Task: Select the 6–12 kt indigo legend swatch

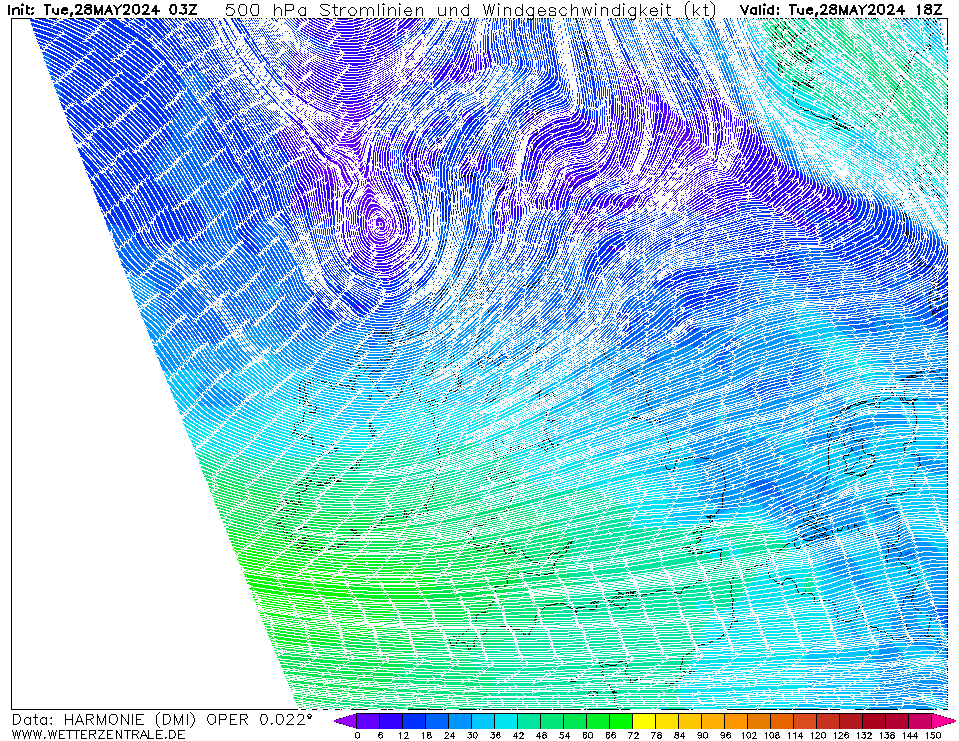Action: click(x=391, y=721)
